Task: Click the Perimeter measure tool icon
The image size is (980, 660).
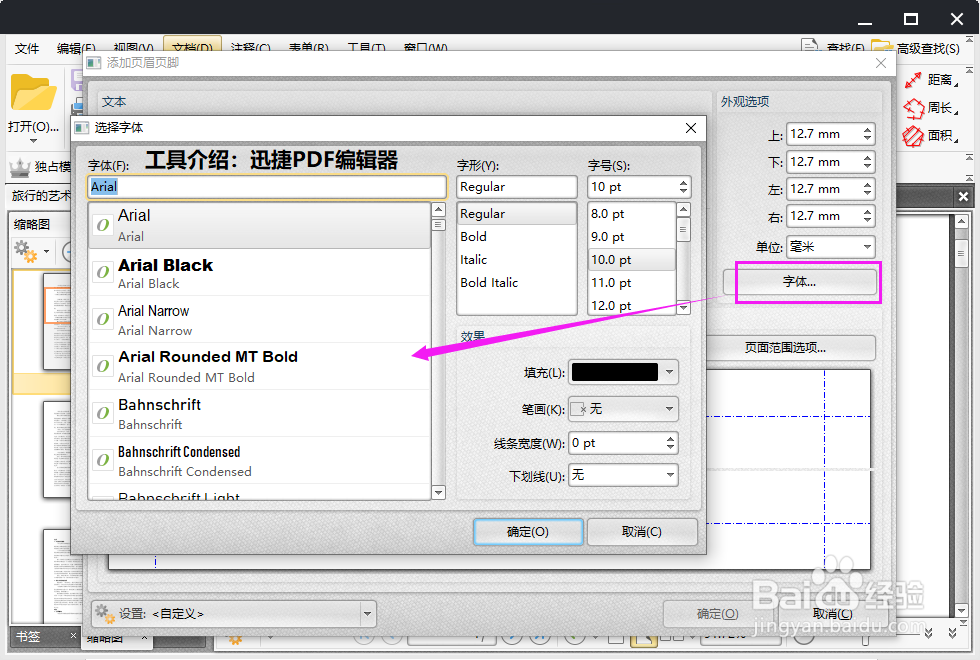Action: (913, 108)
